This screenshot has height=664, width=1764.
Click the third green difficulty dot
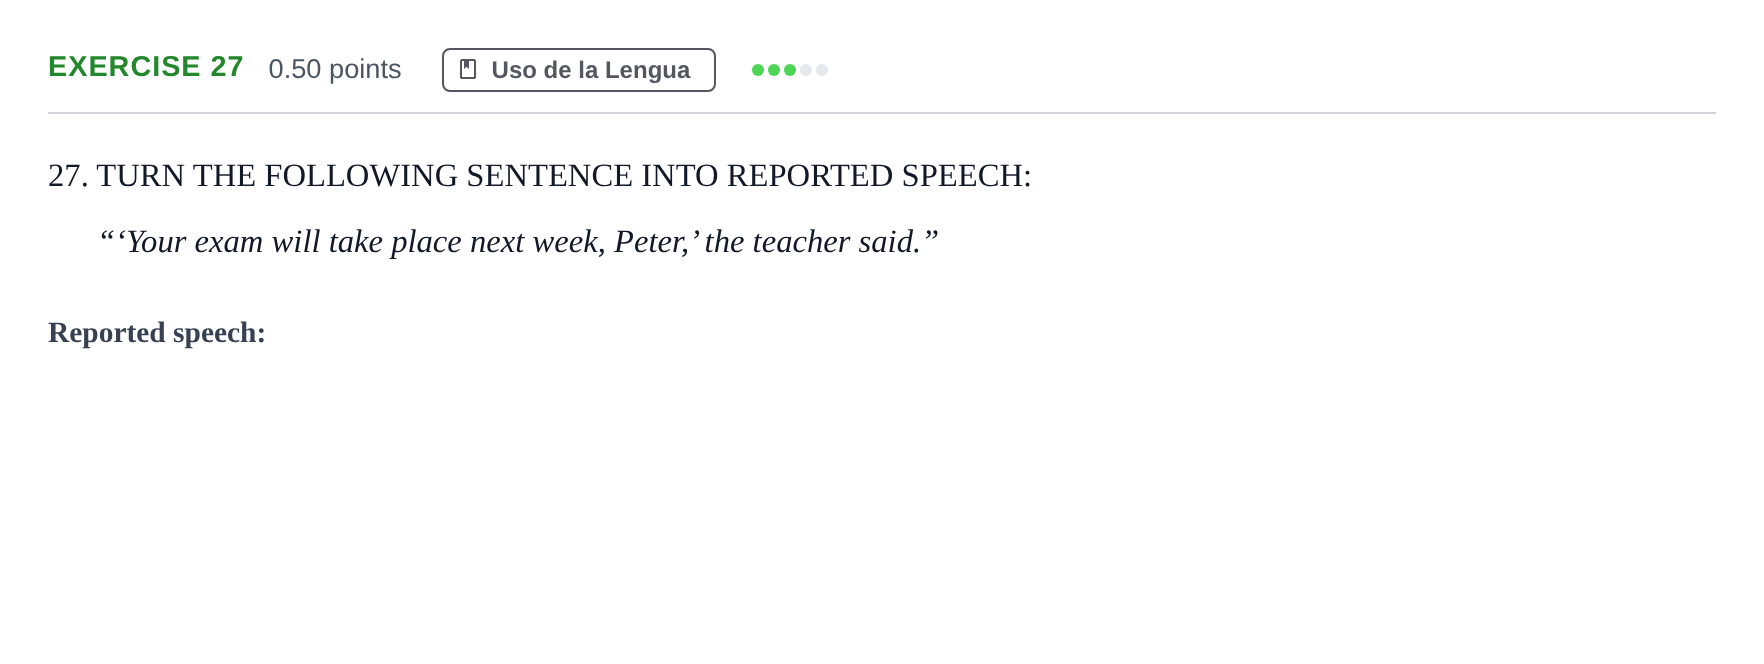[x=790, y=70]
